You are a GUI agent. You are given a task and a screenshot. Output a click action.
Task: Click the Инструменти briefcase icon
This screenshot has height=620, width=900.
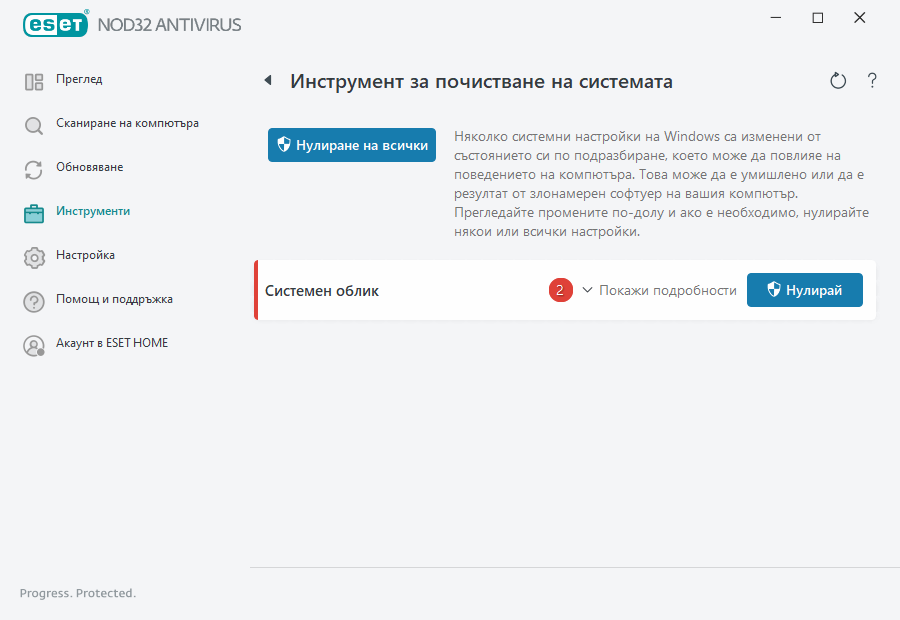click(34, 211)
